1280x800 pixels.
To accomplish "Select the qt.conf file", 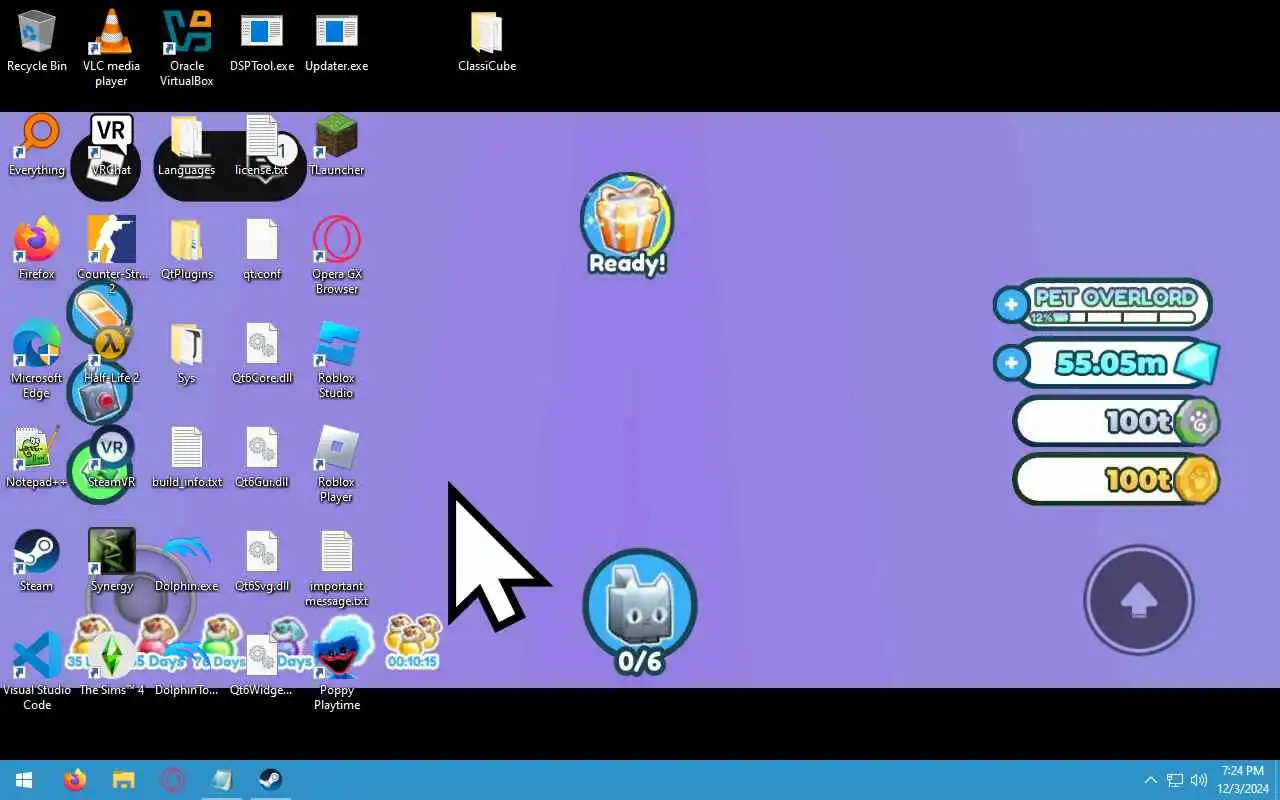I will tap(262, 250).
